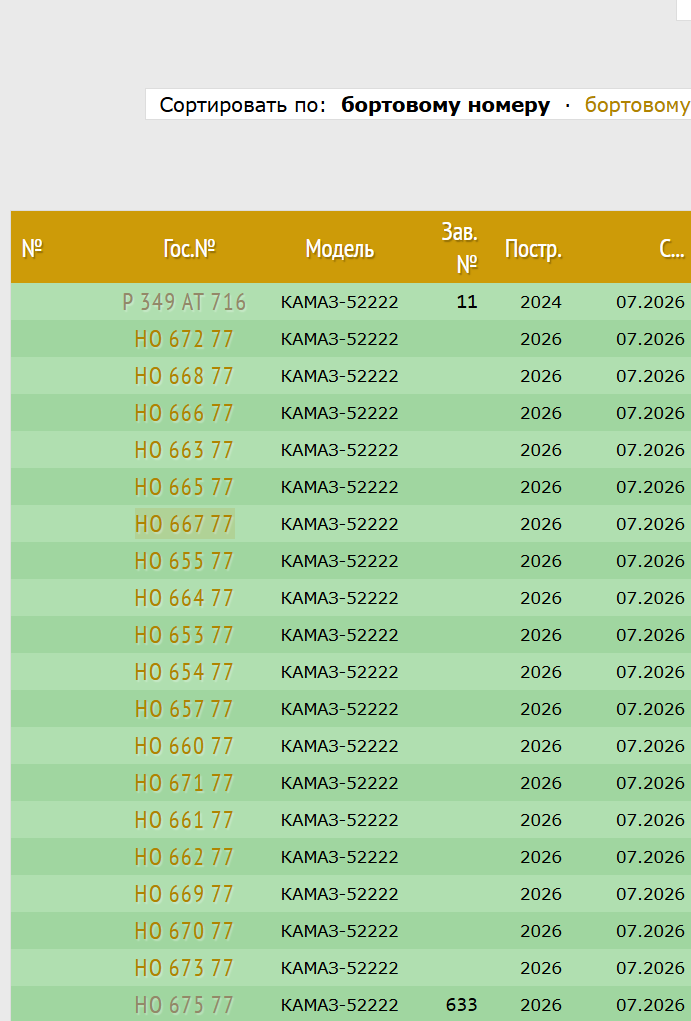Open vehicle link НО 668 77
Viewport: 691px width, 1021px height.
point(184,376)
